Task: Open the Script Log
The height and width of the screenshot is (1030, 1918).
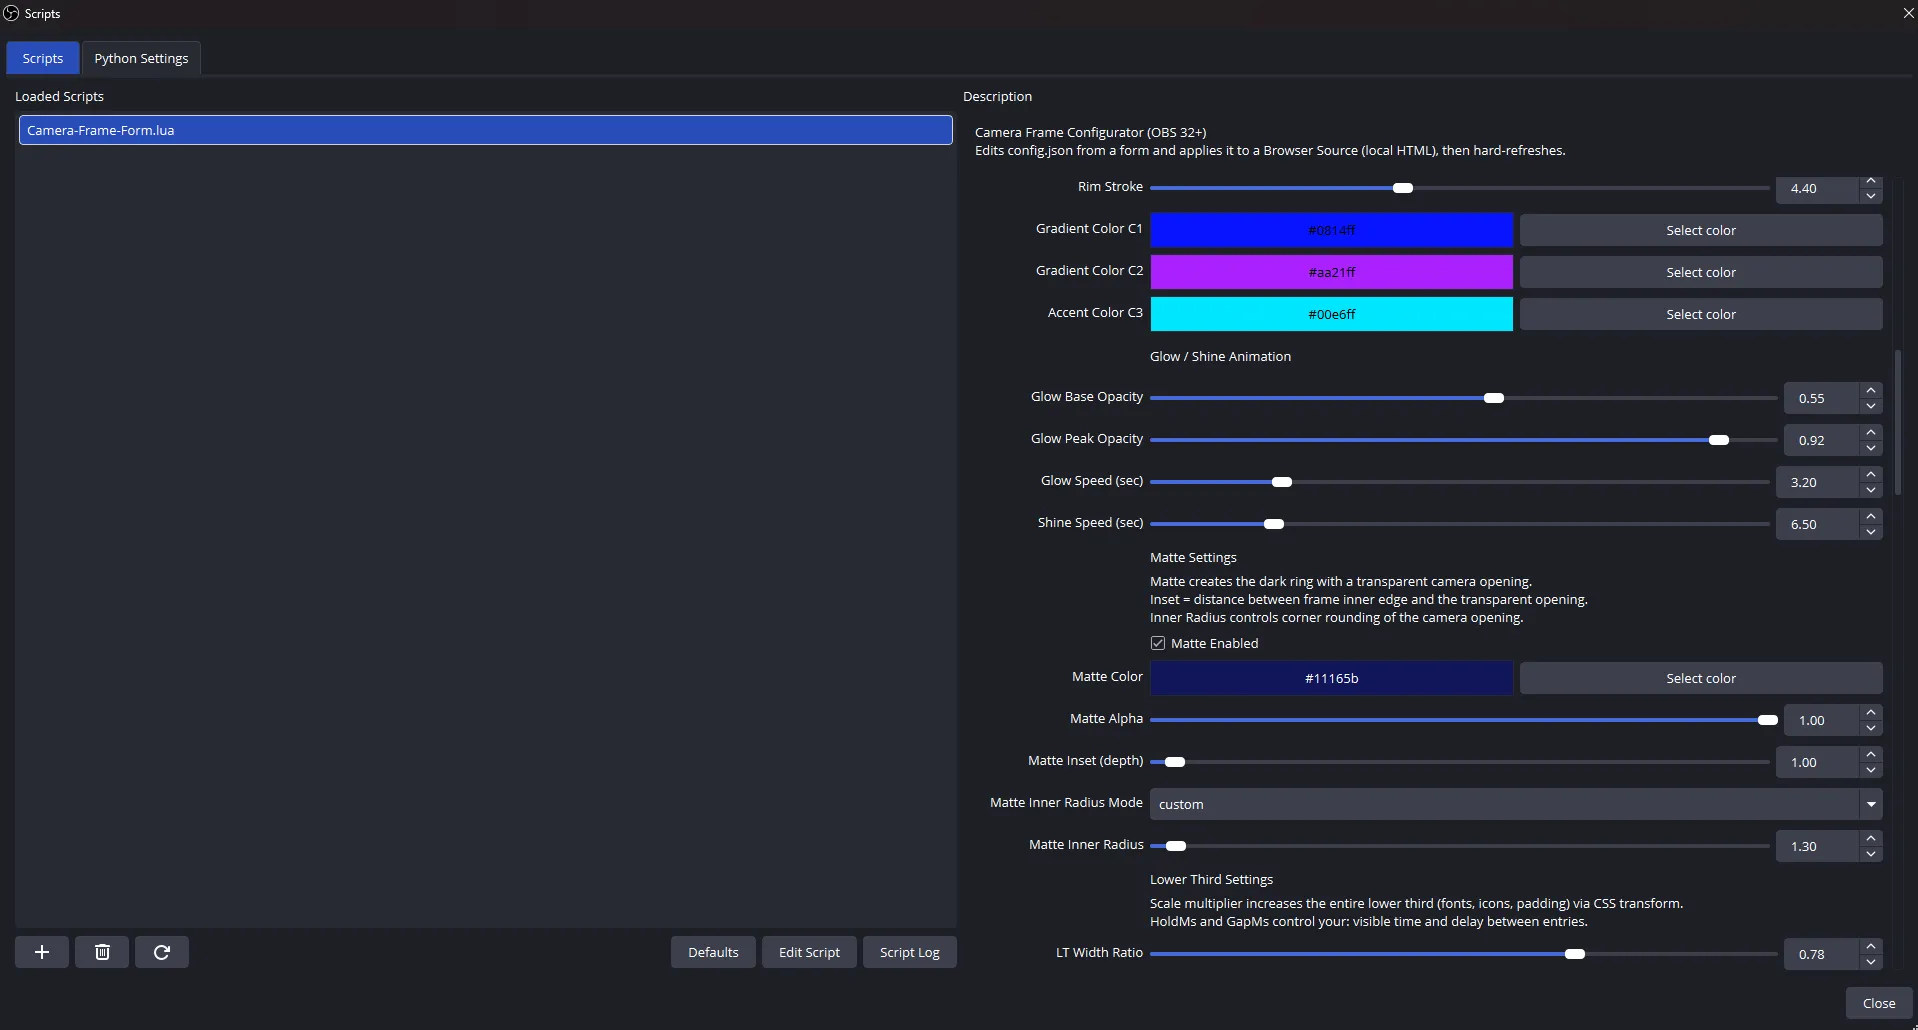Action: 909,951
